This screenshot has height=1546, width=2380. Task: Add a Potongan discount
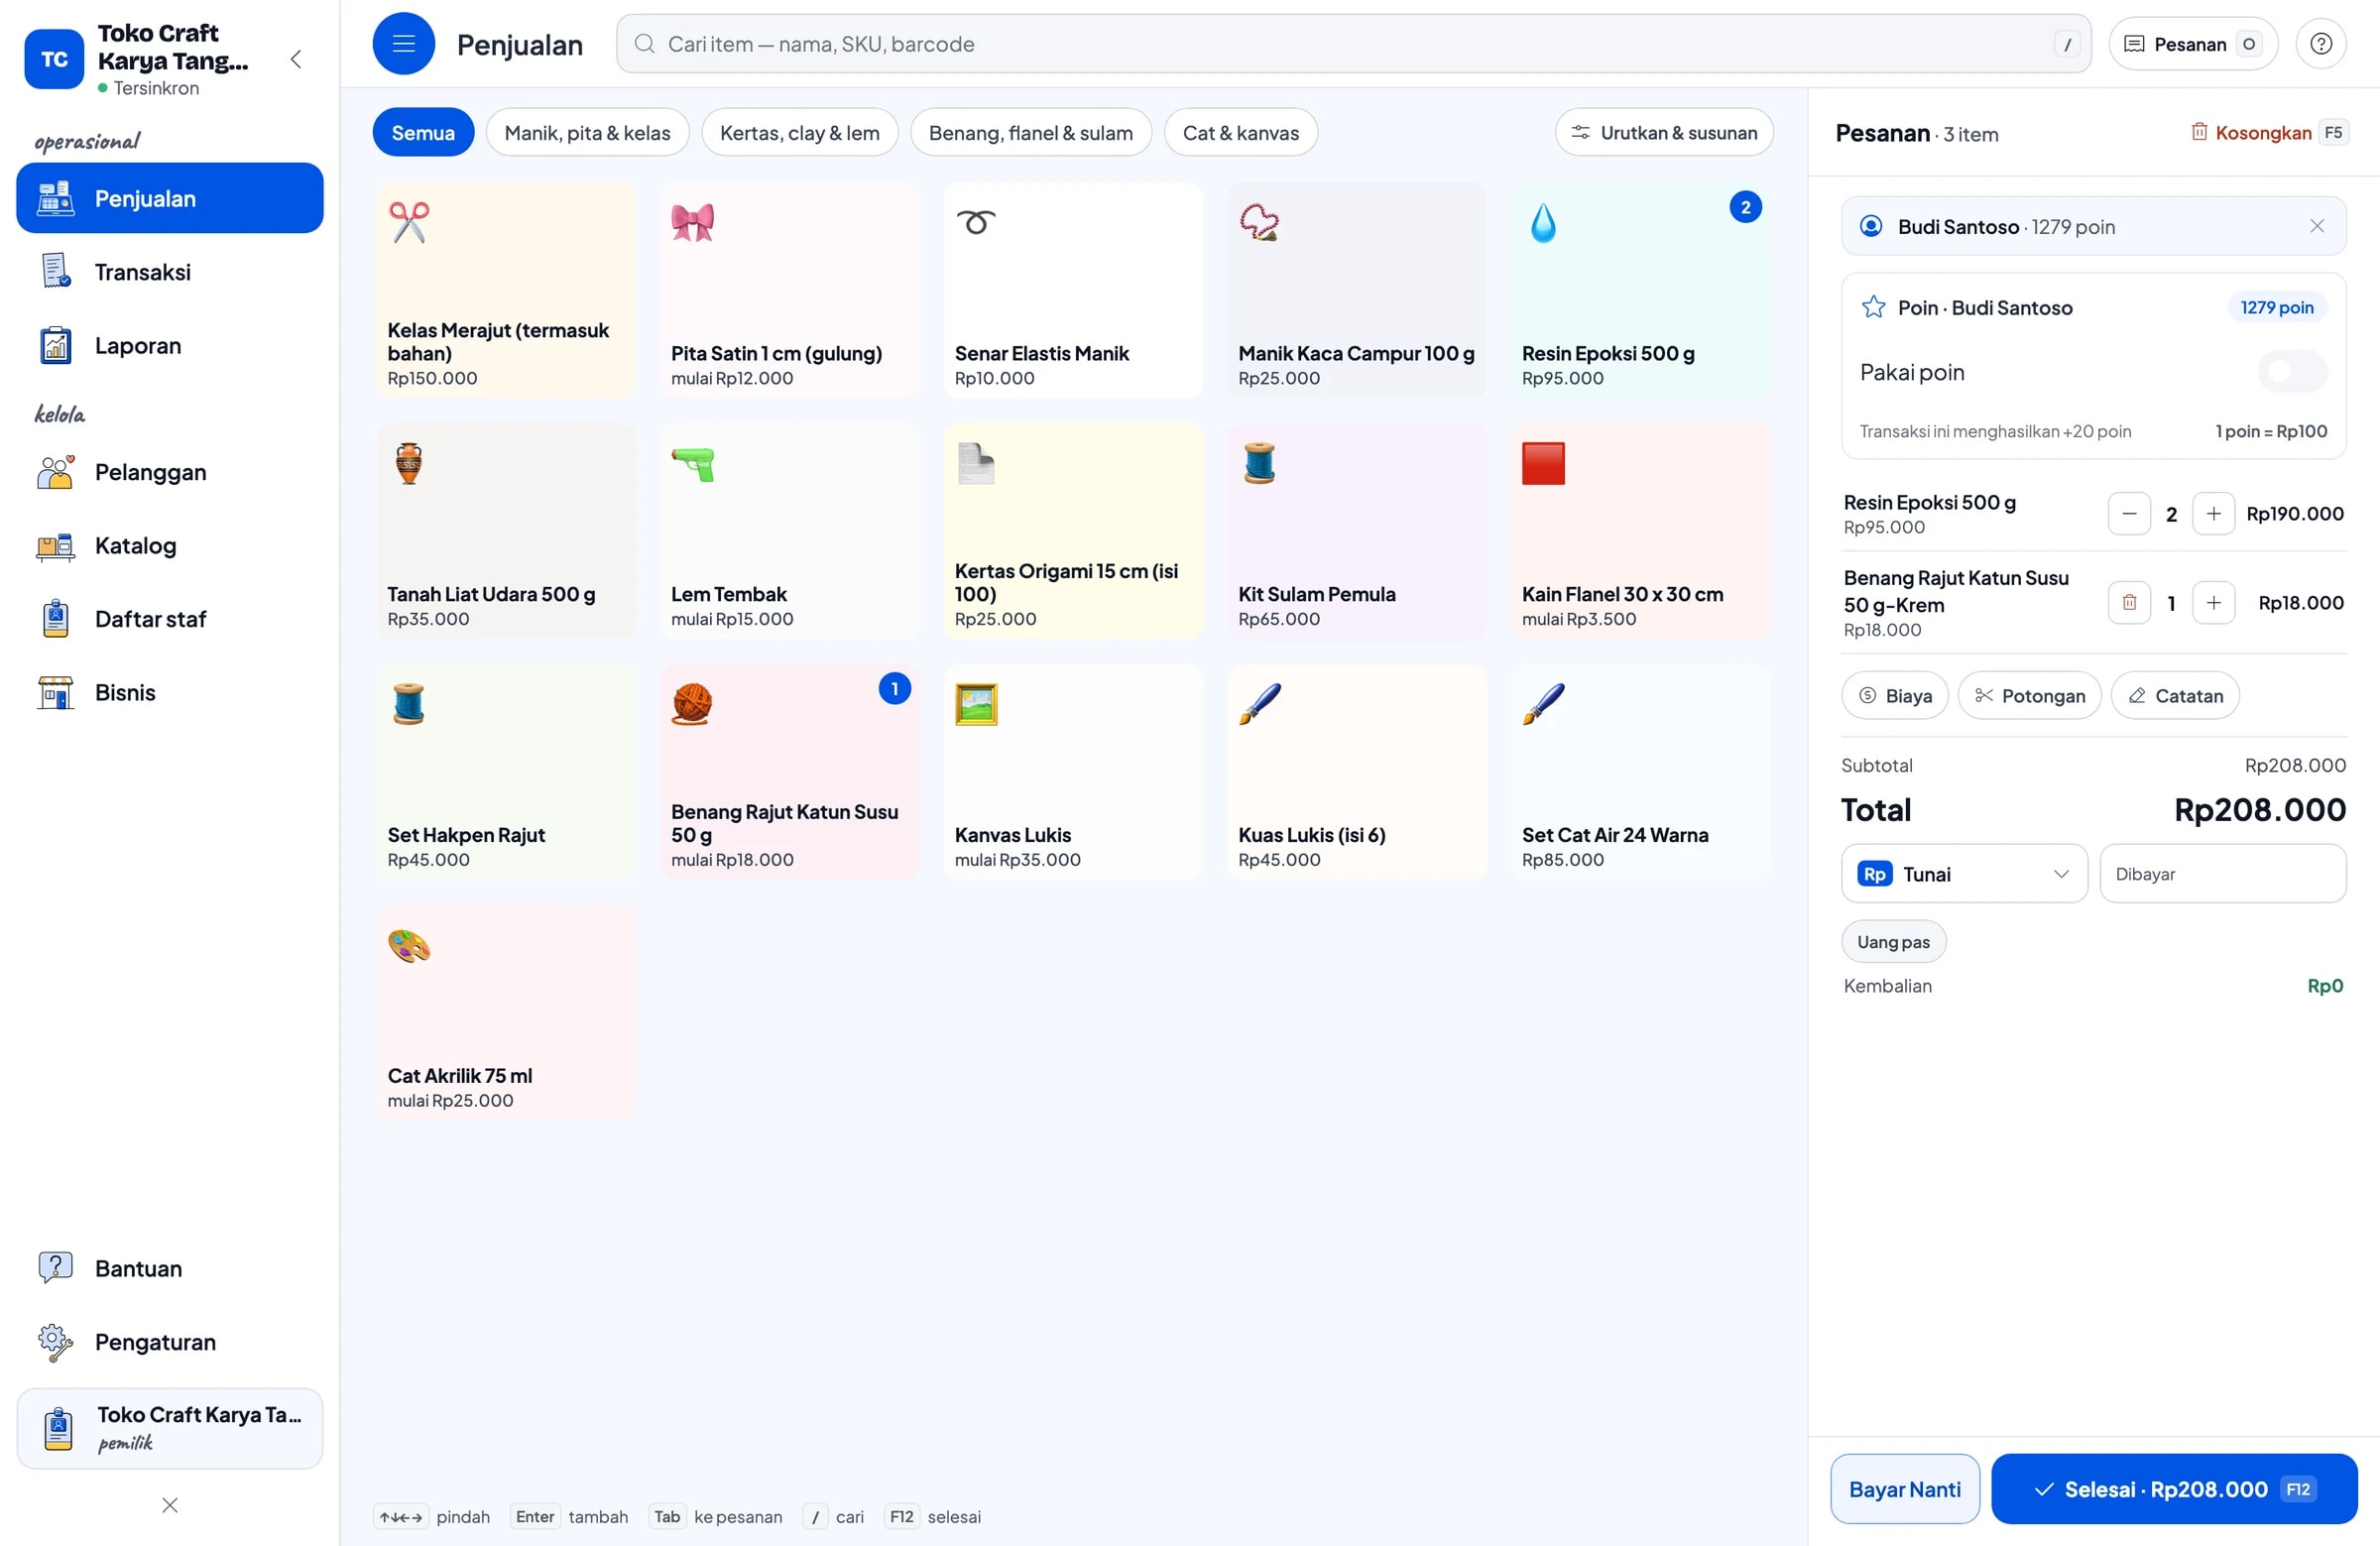2029,696
